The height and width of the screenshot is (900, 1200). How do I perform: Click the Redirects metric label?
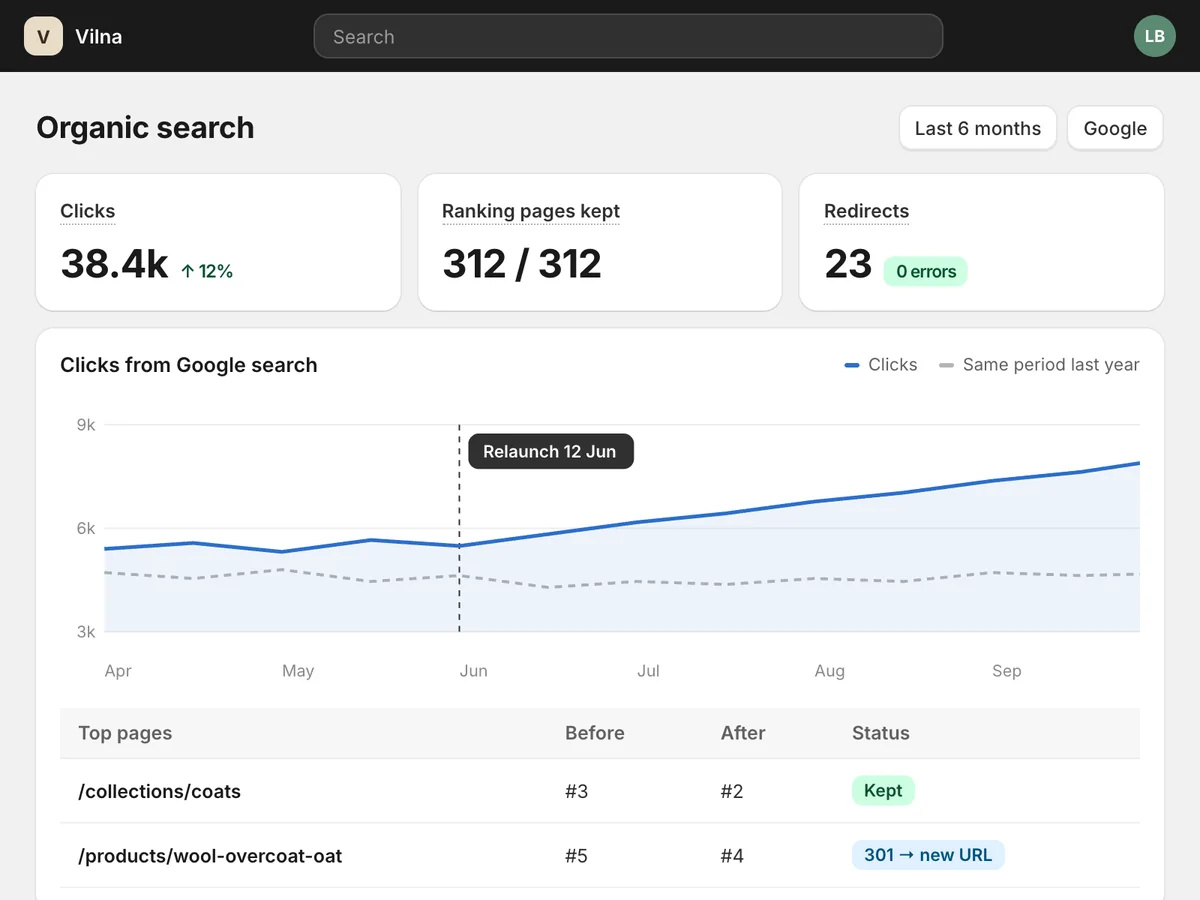(866, 211)
